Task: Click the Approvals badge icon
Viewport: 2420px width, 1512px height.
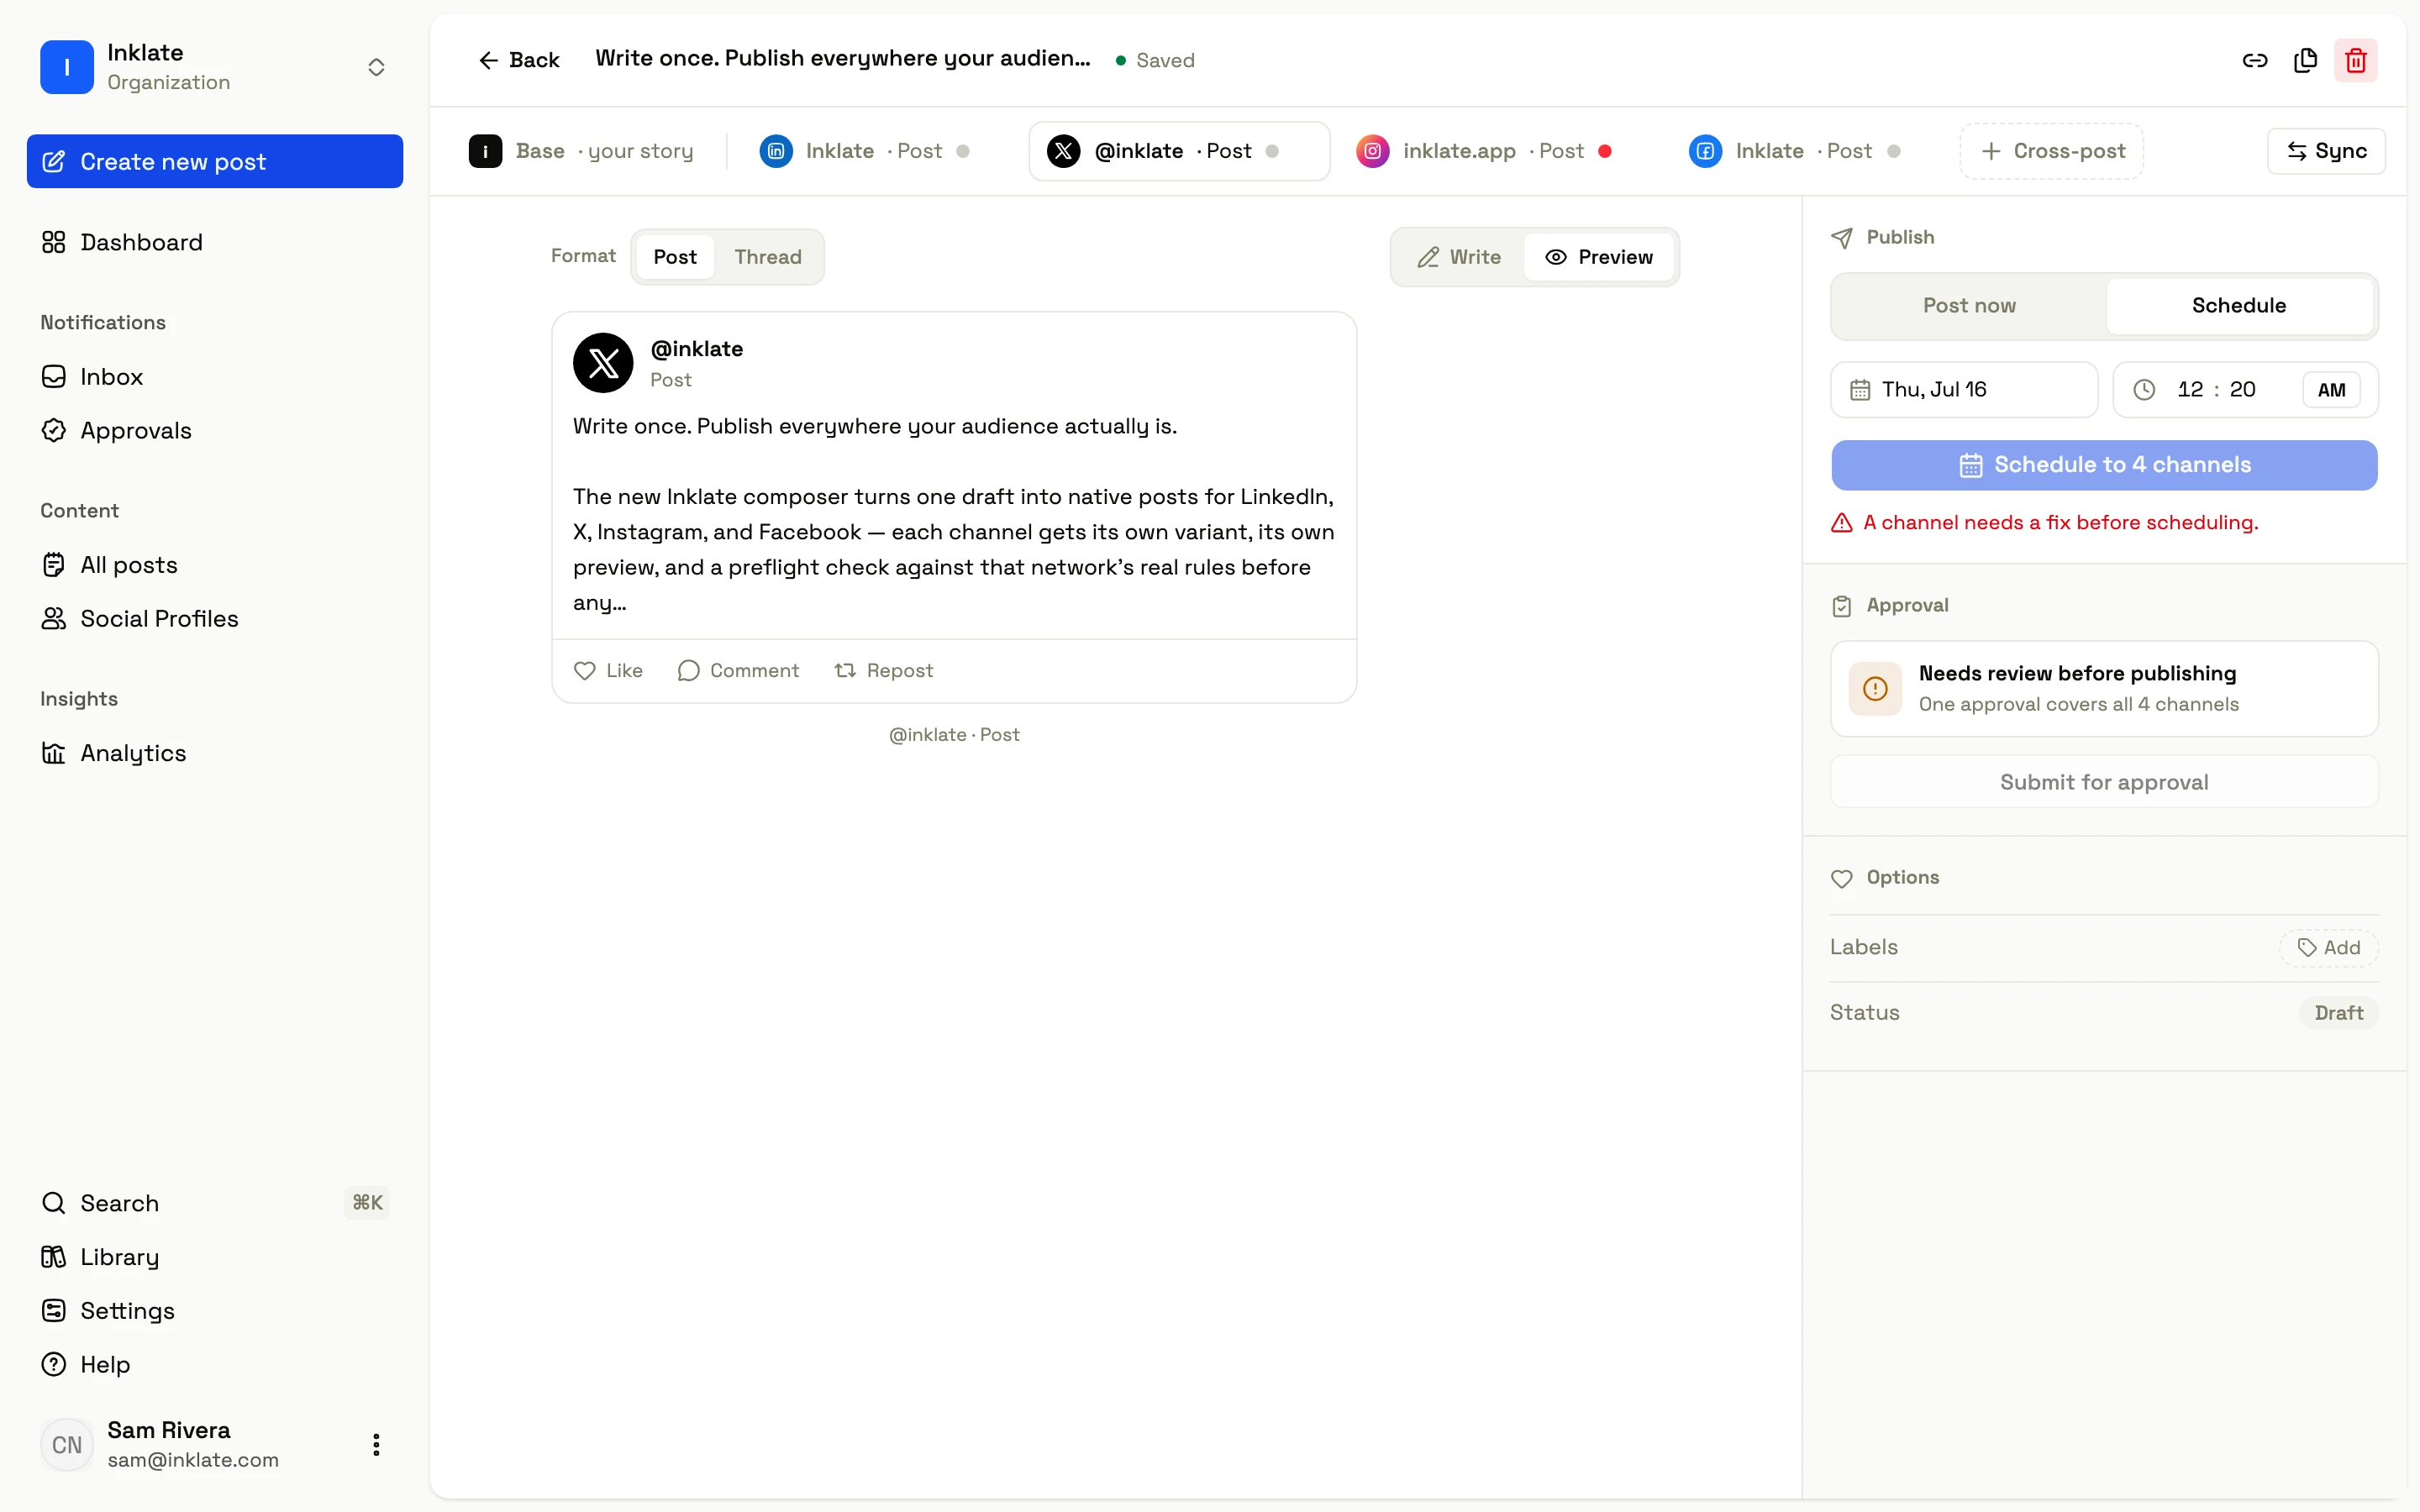Action: (54, 430)
